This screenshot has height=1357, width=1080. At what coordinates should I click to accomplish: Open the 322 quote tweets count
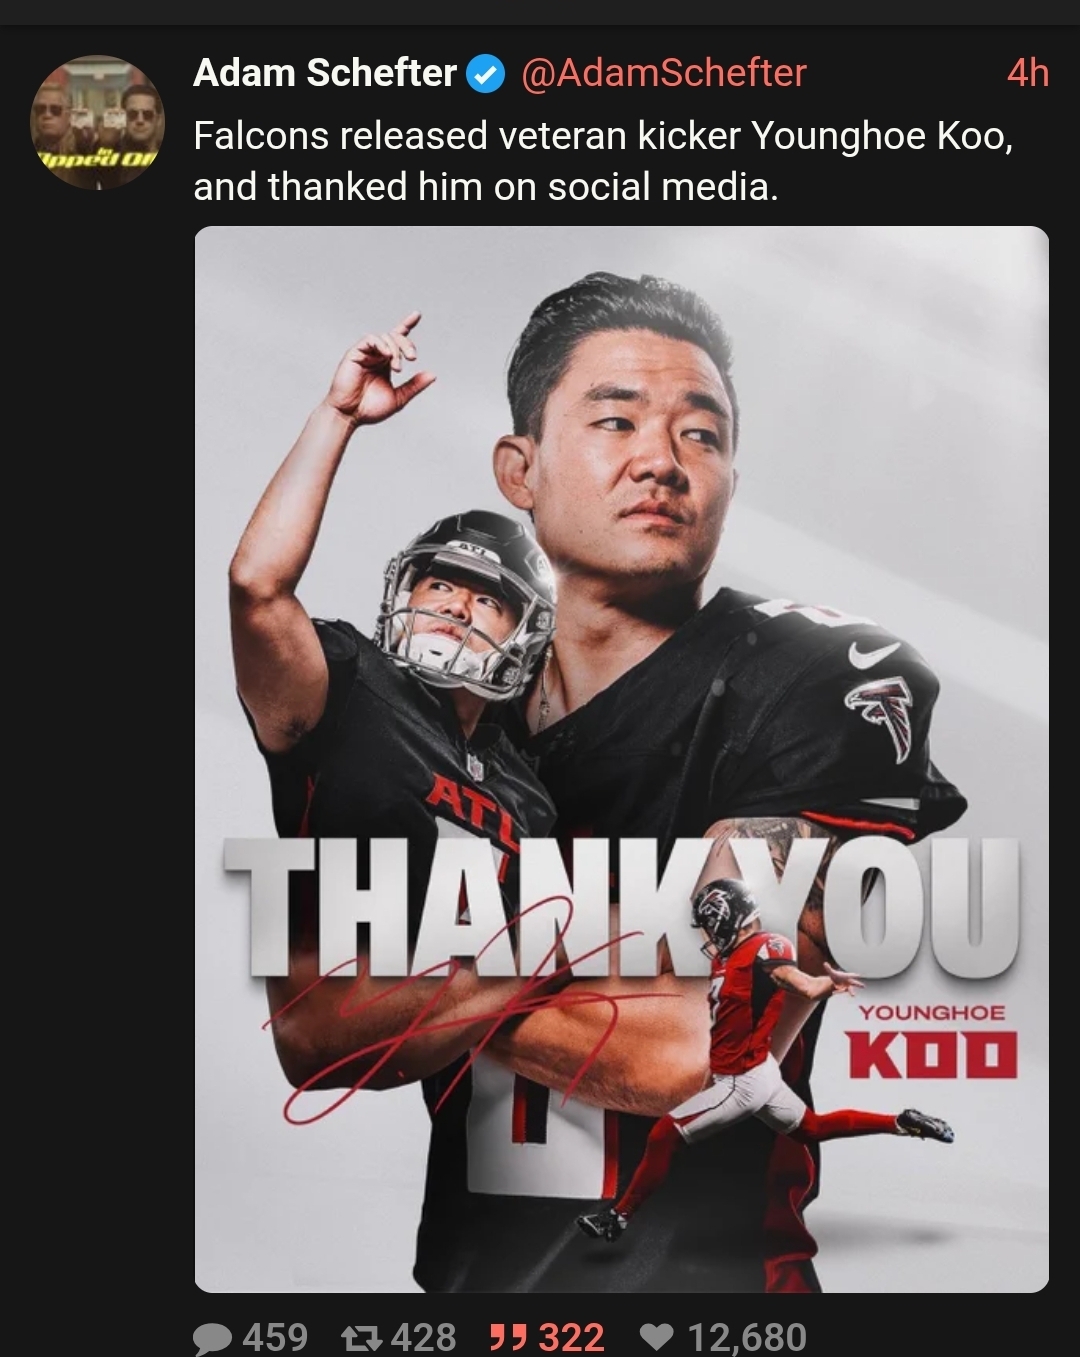571,1337
